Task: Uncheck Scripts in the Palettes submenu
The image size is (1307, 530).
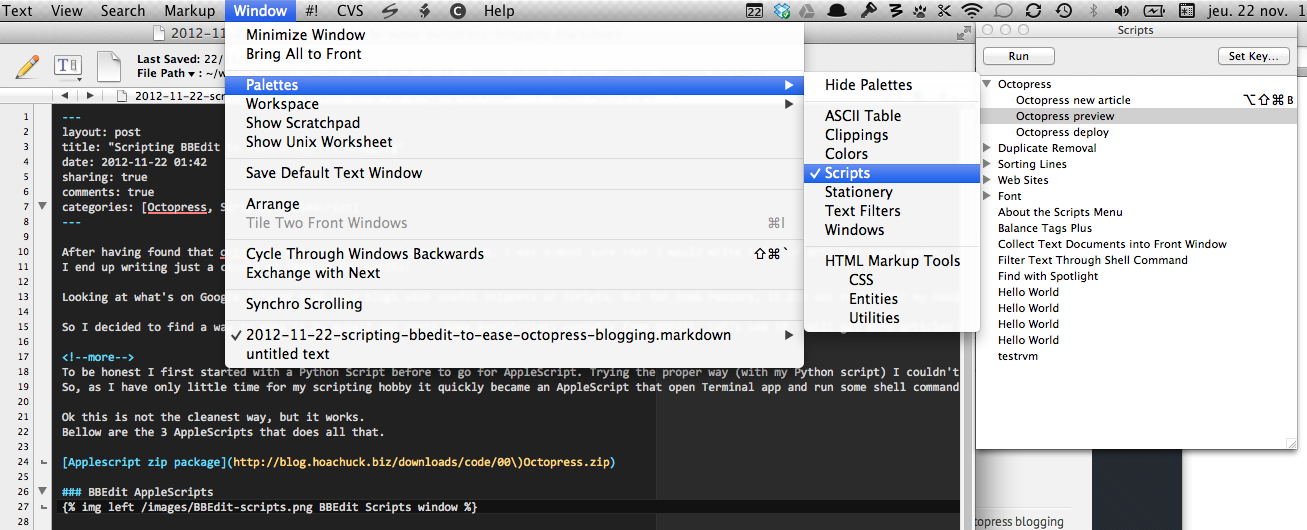Action: [892, 173]
